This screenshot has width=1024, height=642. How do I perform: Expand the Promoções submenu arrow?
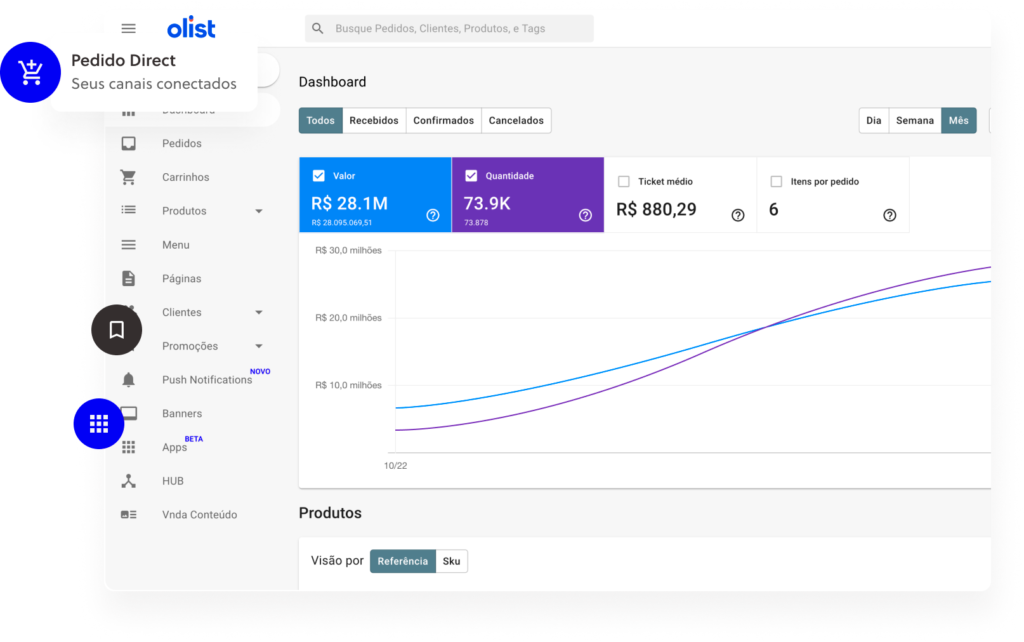pyautogui.click(x=259, y=346)
